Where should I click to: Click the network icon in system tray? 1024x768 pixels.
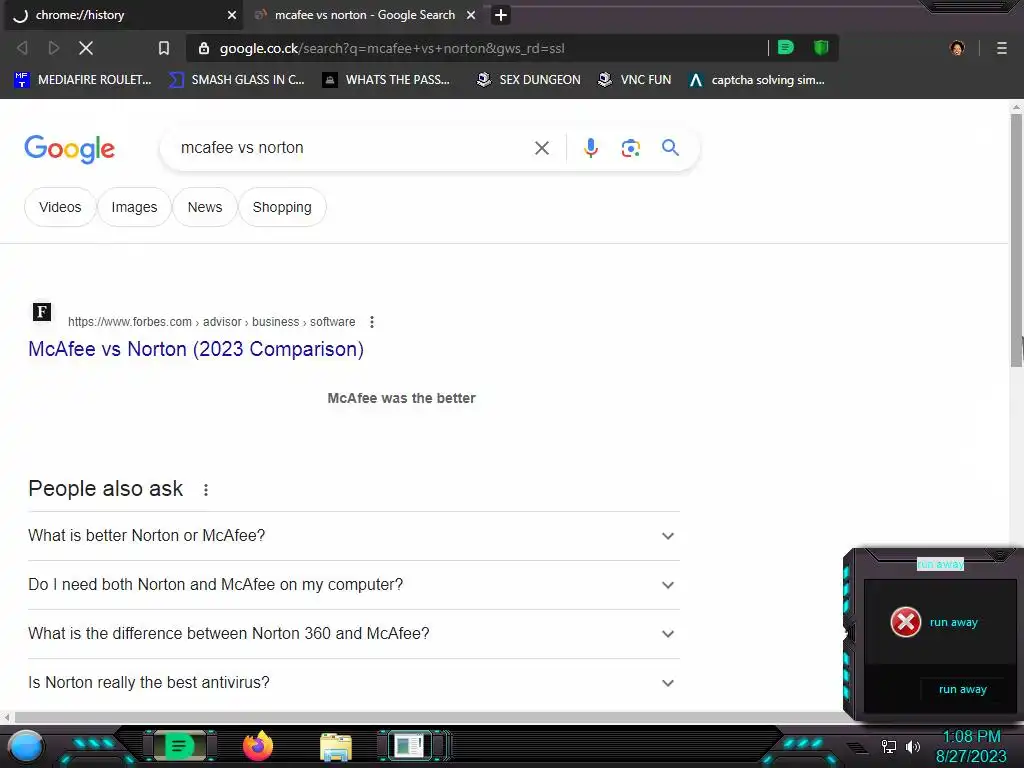coord(889,747)
